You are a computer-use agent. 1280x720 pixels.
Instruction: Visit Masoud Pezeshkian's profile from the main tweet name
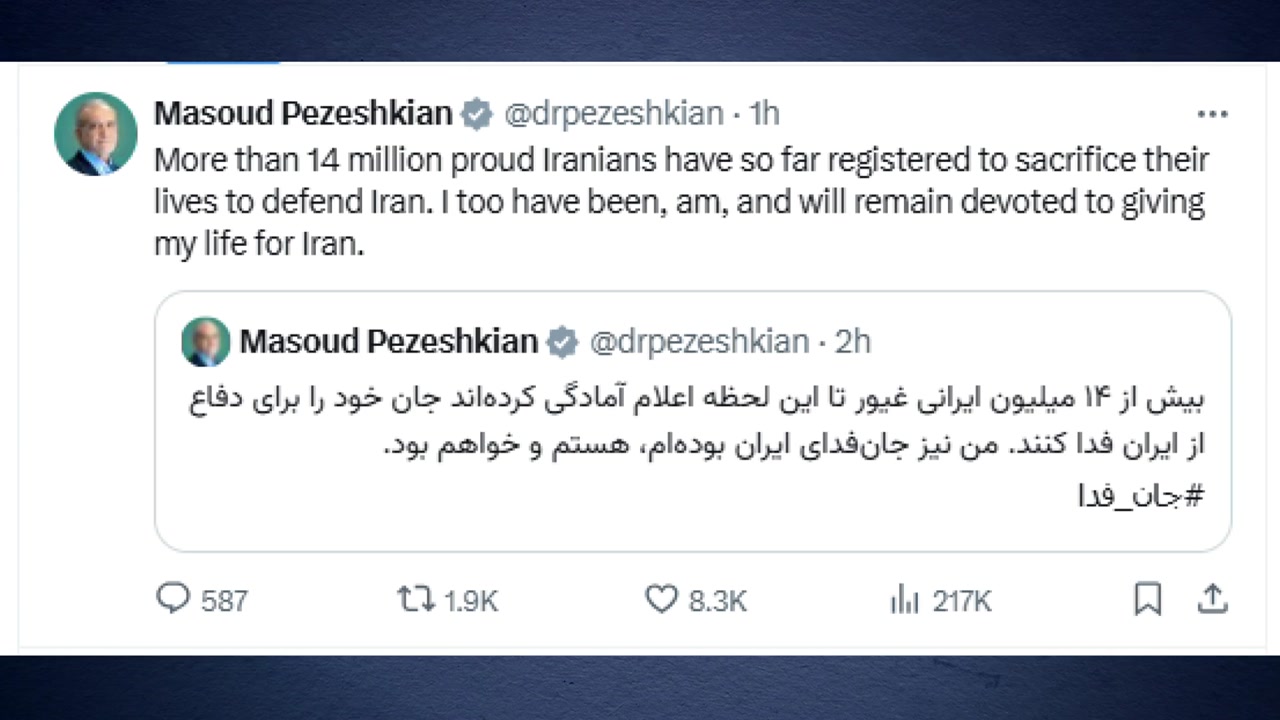click(303, 114)
